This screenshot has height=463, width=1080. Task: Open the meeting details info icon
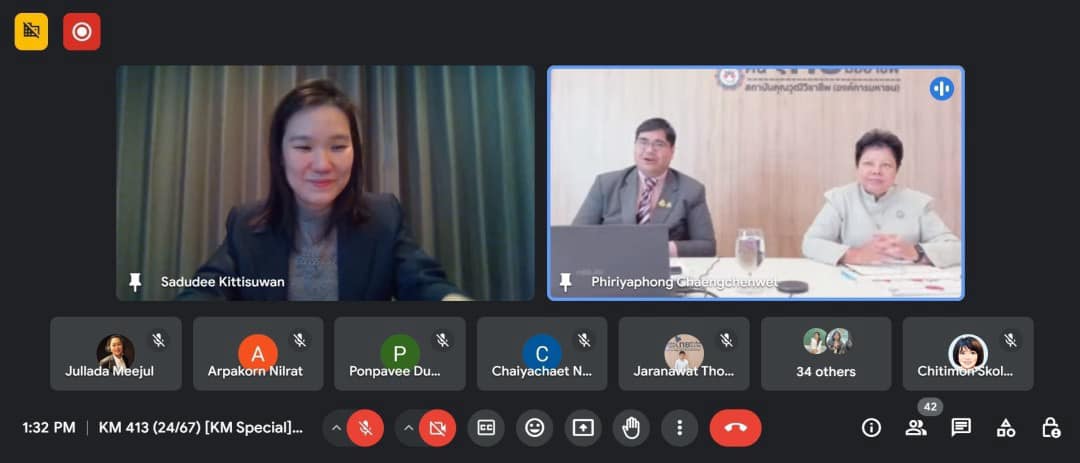pos(871,428)
